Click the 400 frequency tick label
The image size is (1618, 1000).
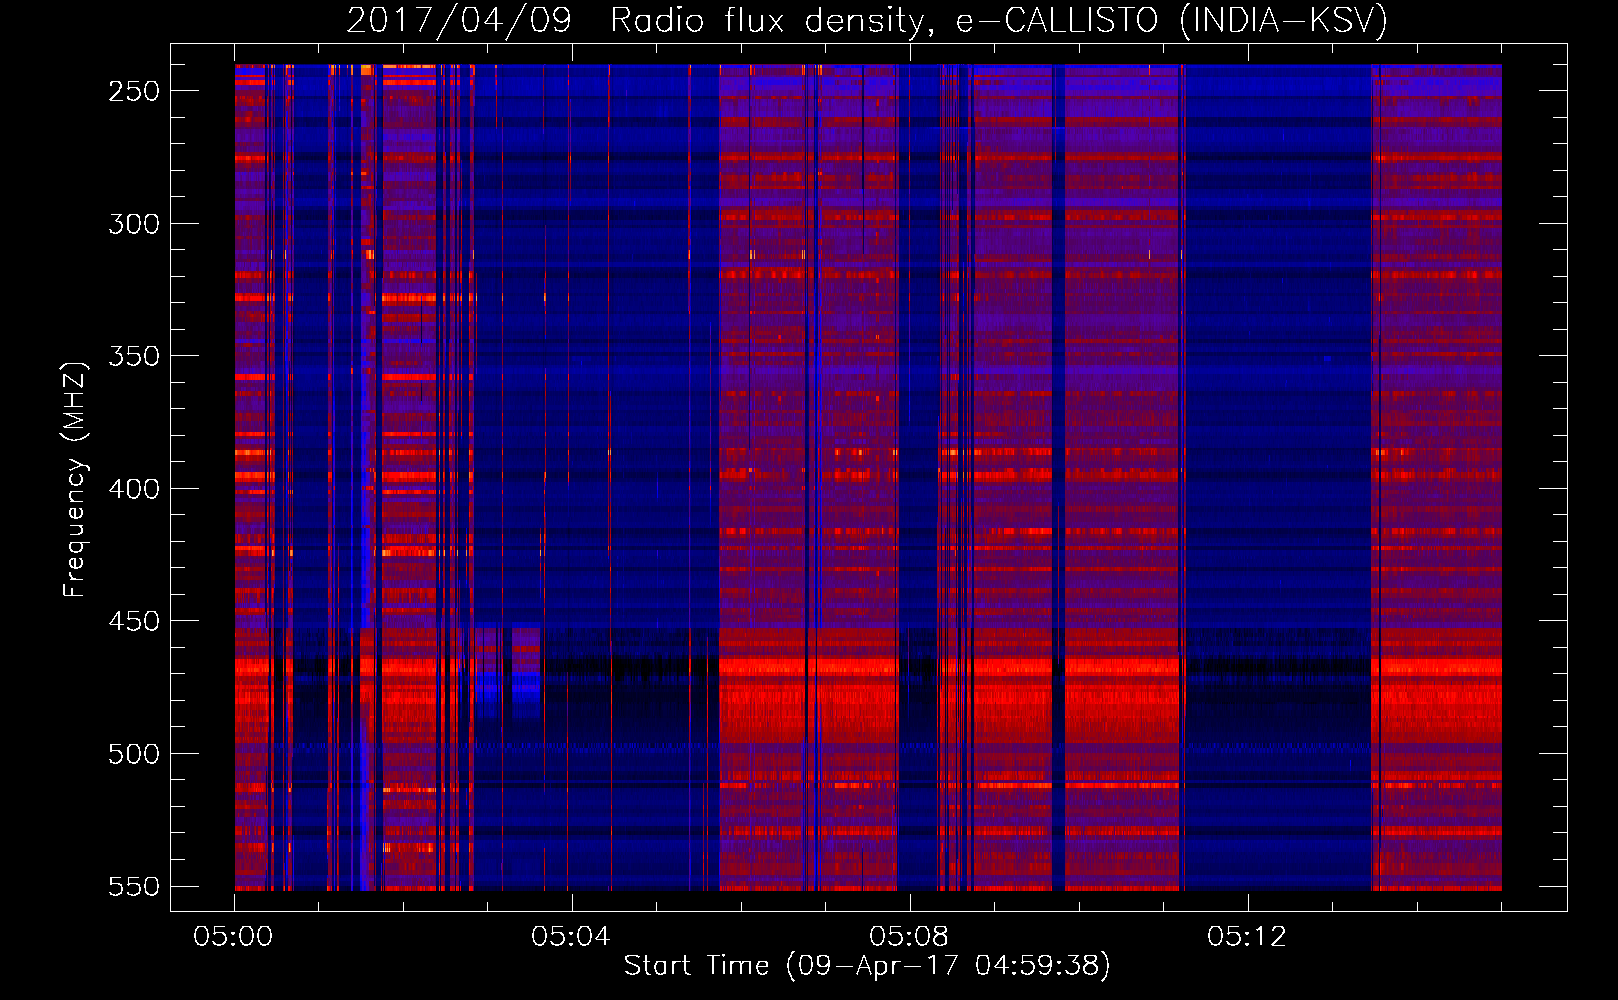[x=134, y=489]
